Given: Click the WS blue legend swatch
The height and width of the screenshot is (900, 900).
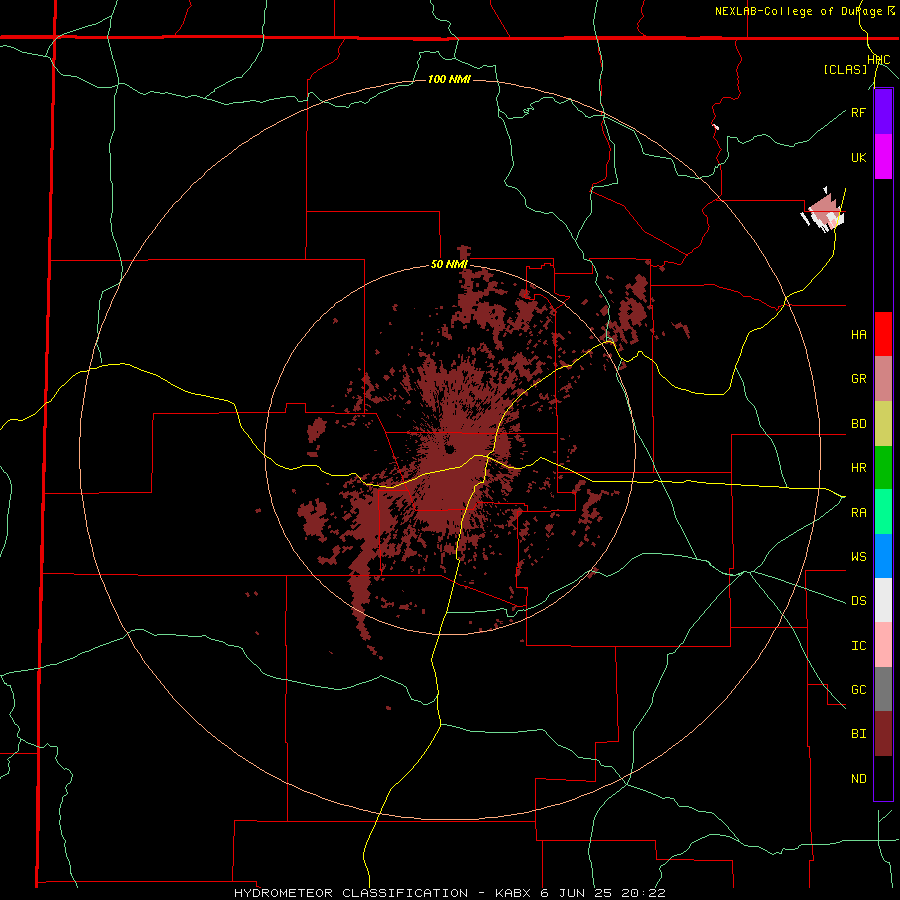Looking at the screenshot, I should 883,556.
